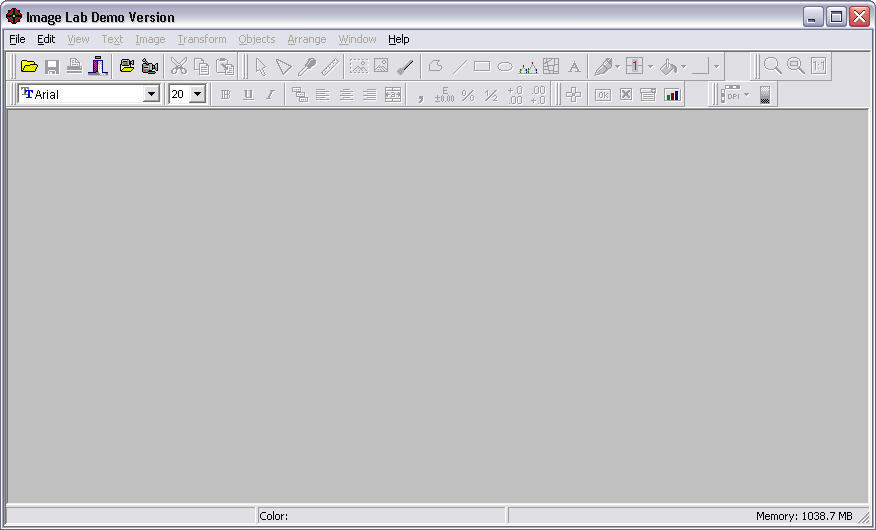This screenshot has width=876, height=530.
Task: Toggle underline text formatting
Action: click(248, 94)
